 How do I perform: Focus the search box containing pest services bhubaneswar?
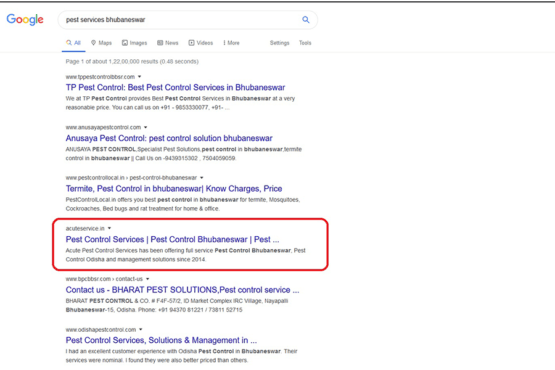(x=188, y=20)
